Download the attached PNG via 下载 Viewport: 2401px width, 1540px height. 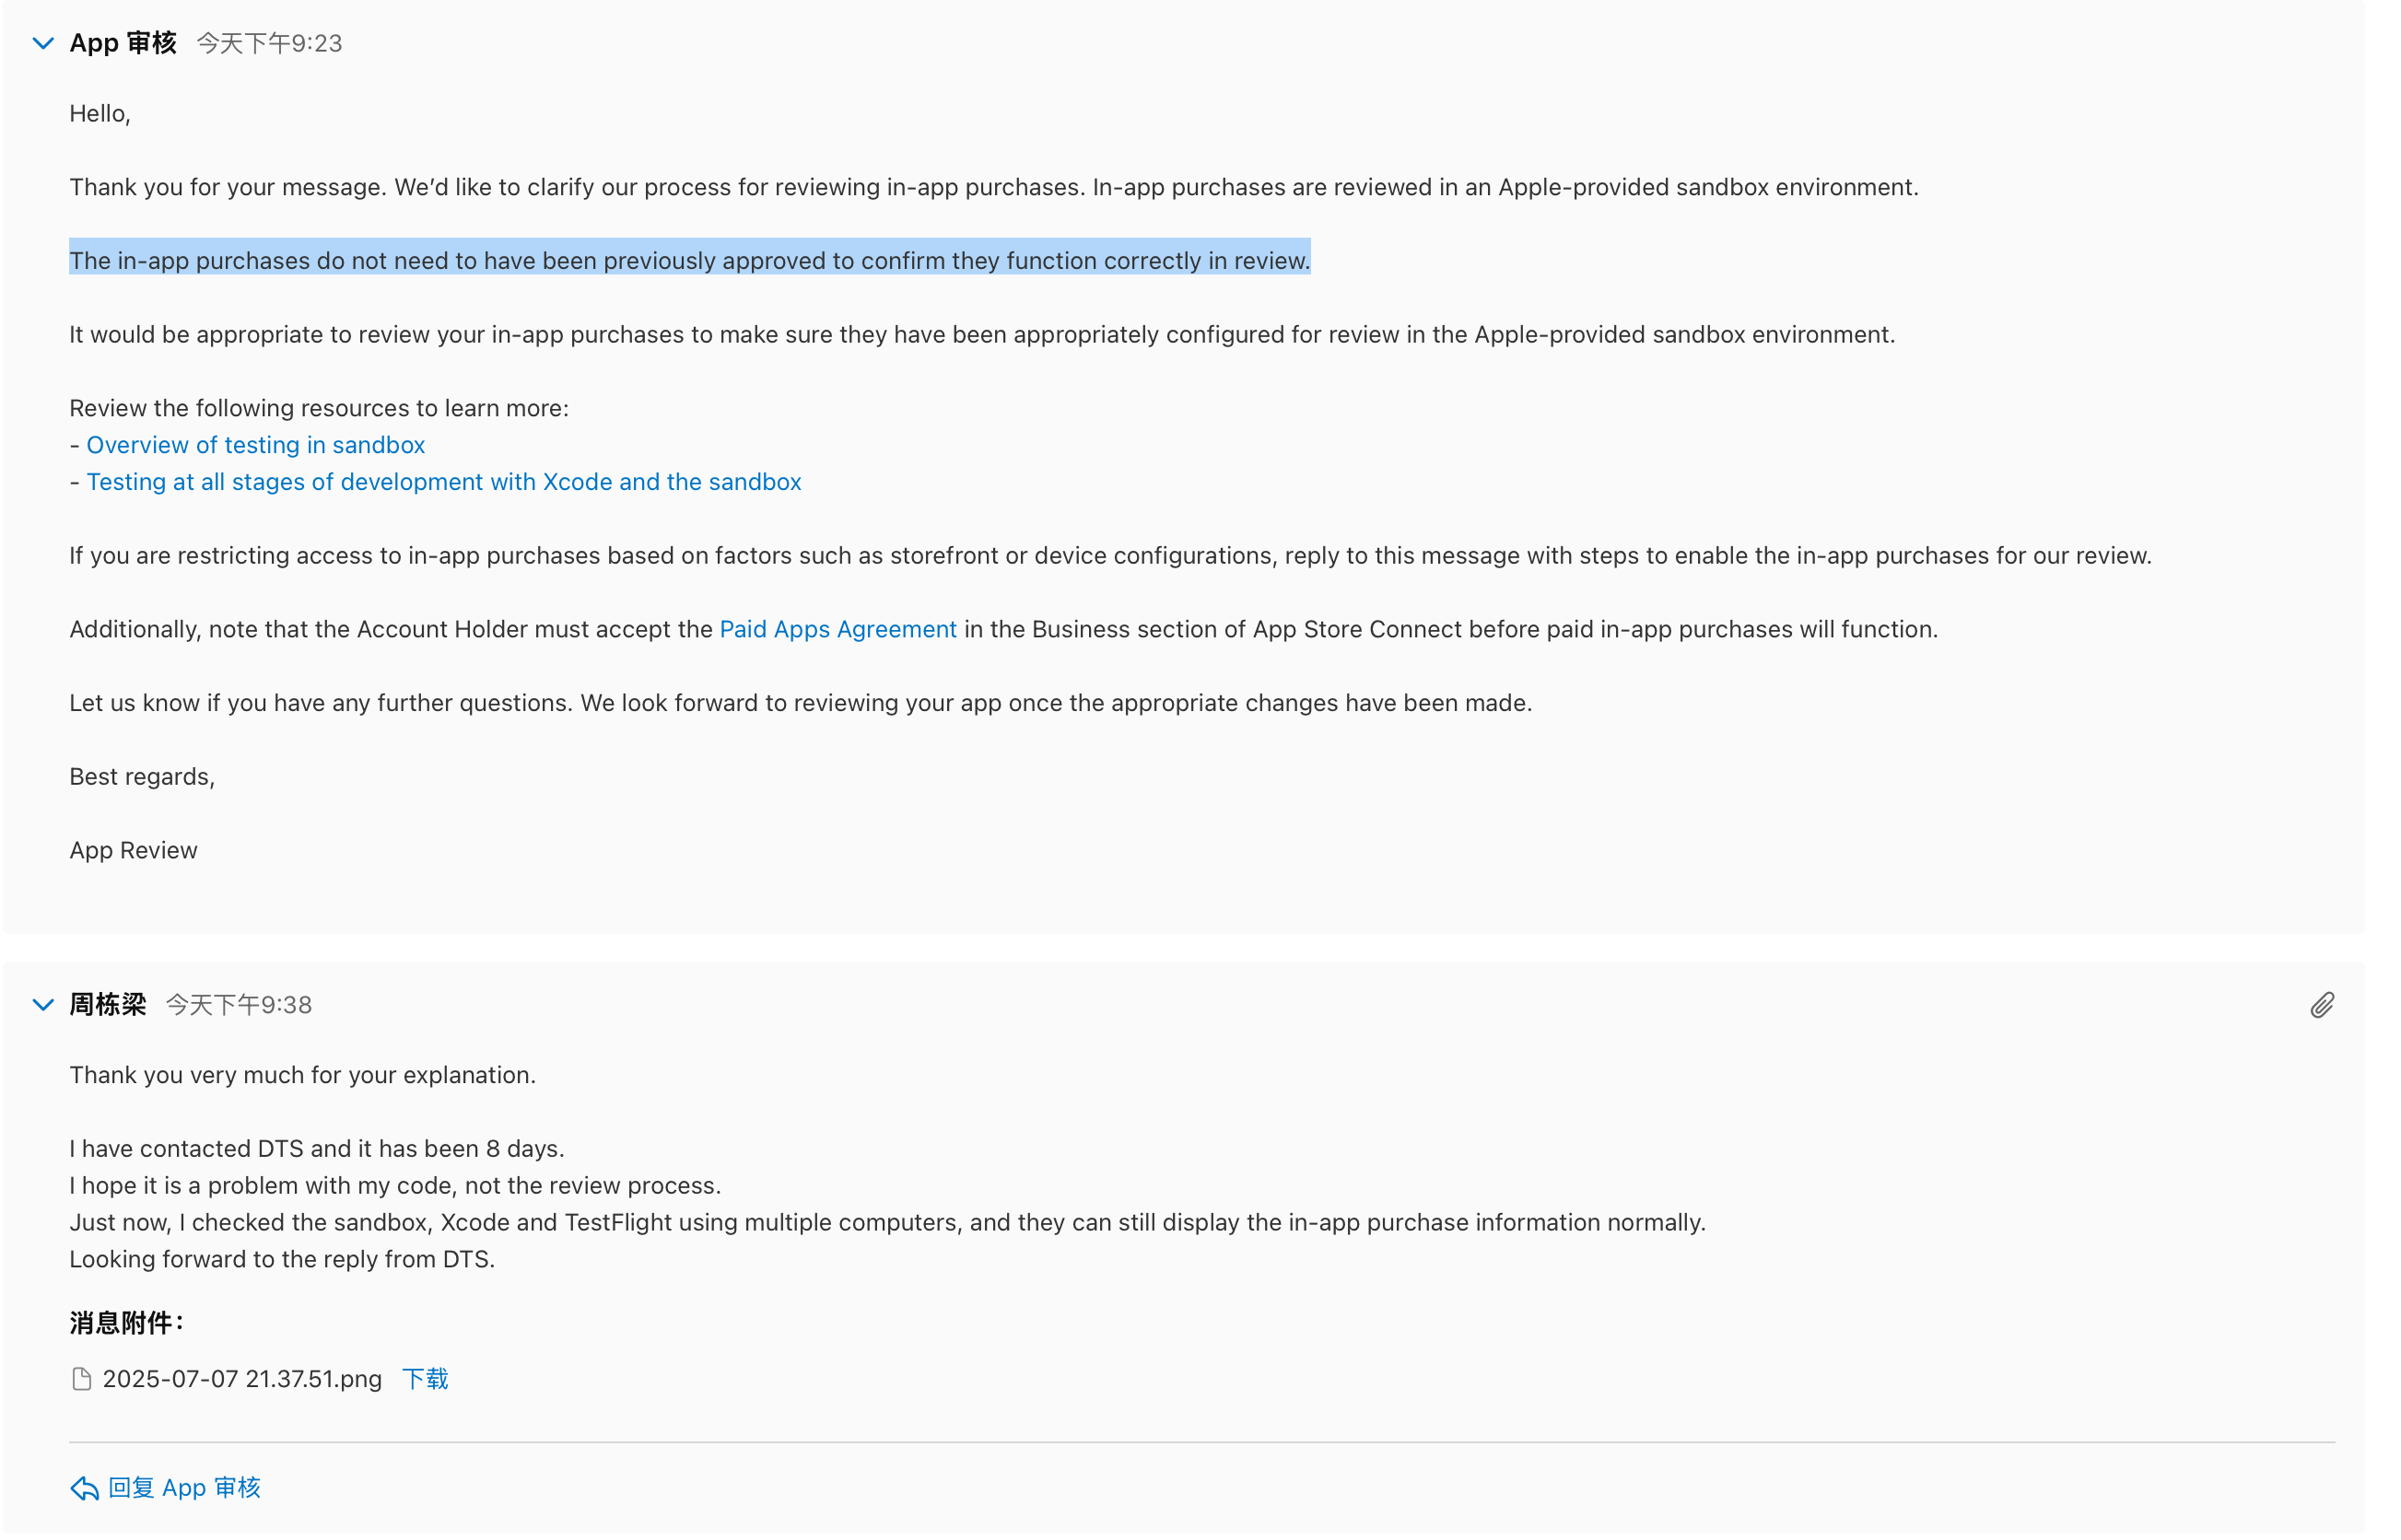pos(425,1379)
